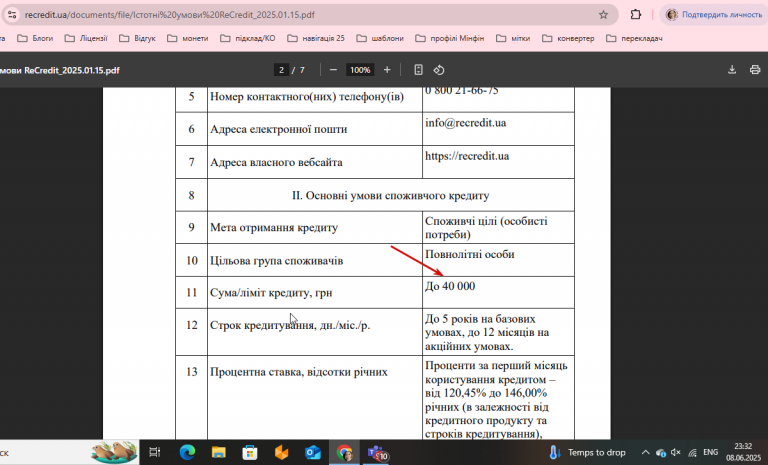Open the конвертер bookmarks folder
This screenshot has width=768, height=465.
[x=568, y=38]
